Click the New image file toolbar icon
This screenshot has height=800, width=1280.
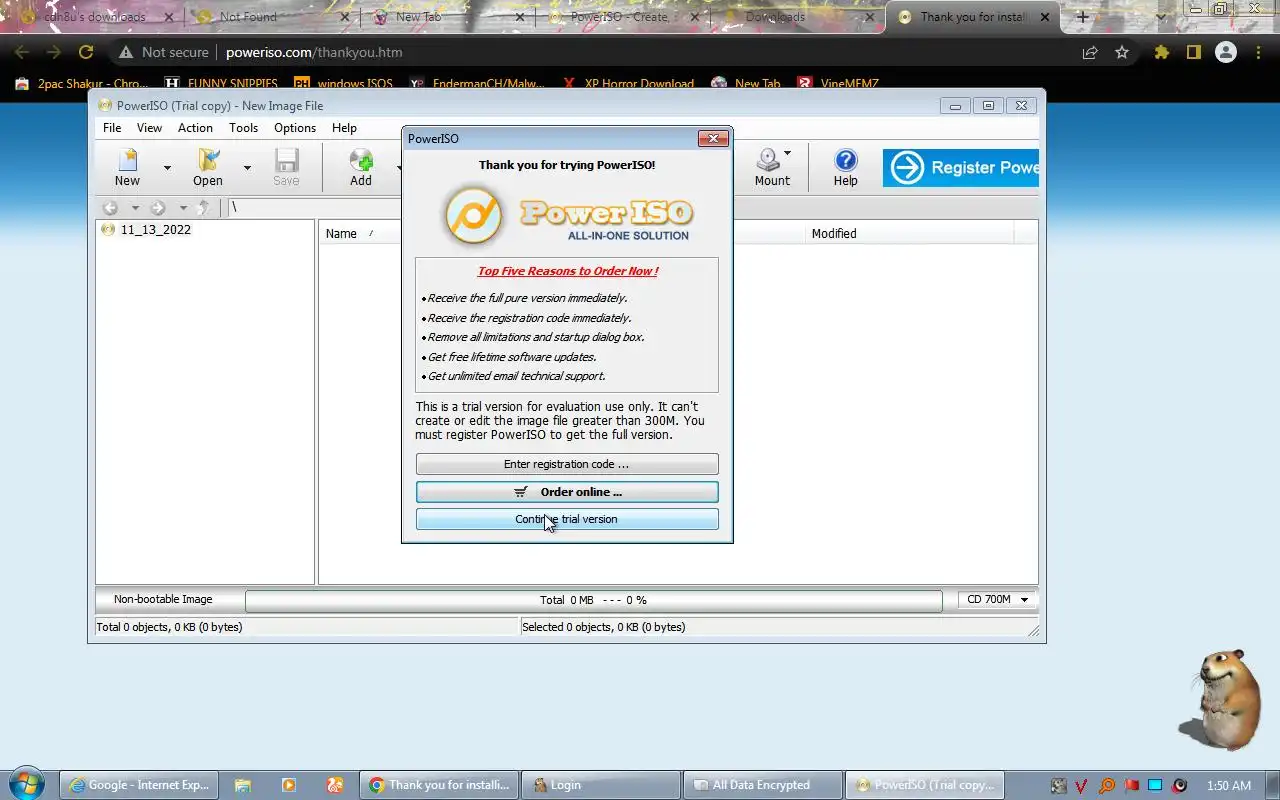pos(127,167)
